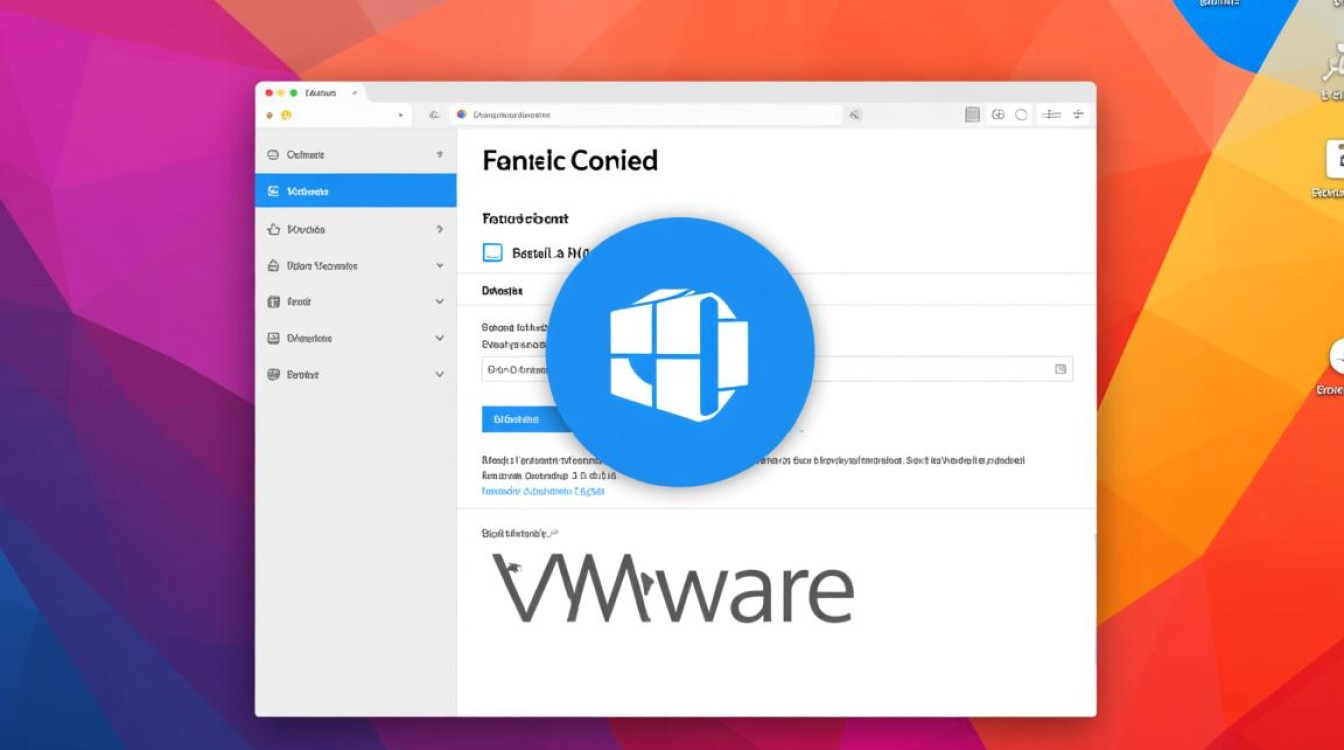Click the browser tab at the top of the window

320,92
